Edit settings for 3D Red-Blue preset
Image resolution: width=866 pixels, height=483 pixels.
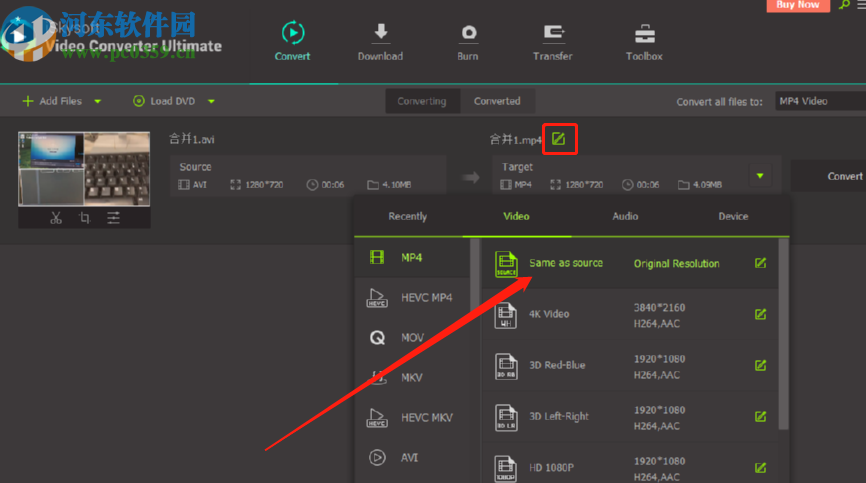761,365
